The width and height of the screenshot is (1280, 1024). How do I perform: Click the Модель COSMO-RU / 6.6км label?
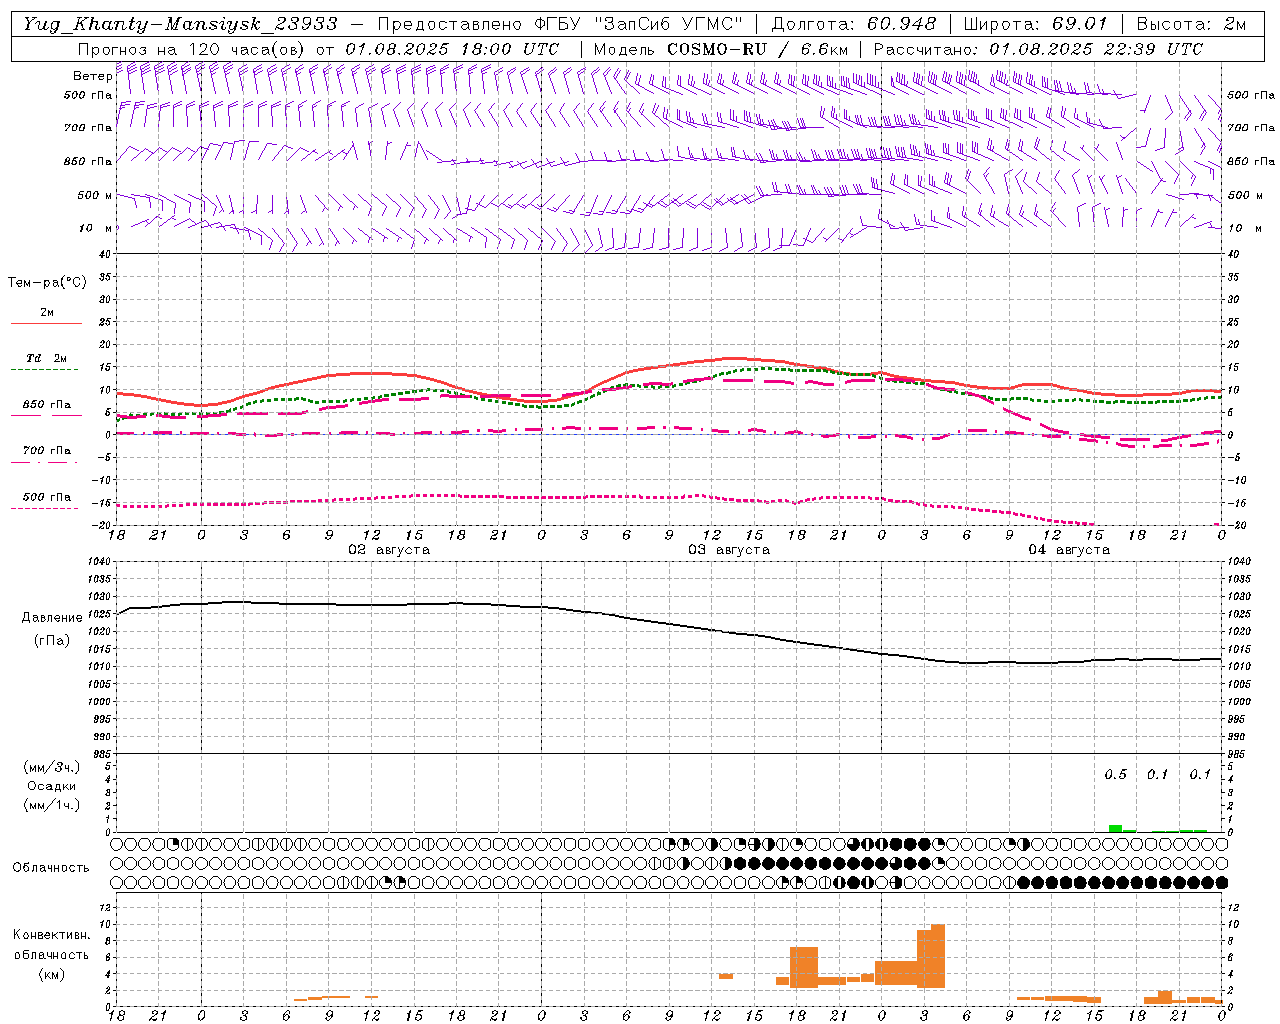click(721, 49)
